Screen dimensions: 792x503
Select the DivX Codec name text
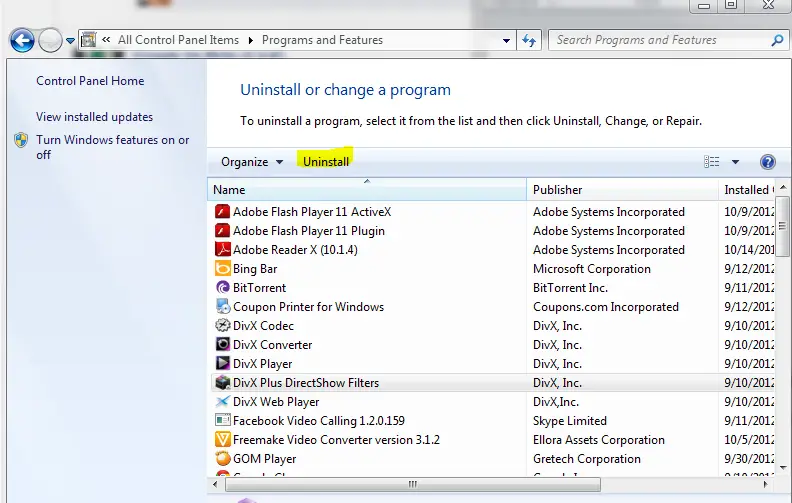[263, 326]
